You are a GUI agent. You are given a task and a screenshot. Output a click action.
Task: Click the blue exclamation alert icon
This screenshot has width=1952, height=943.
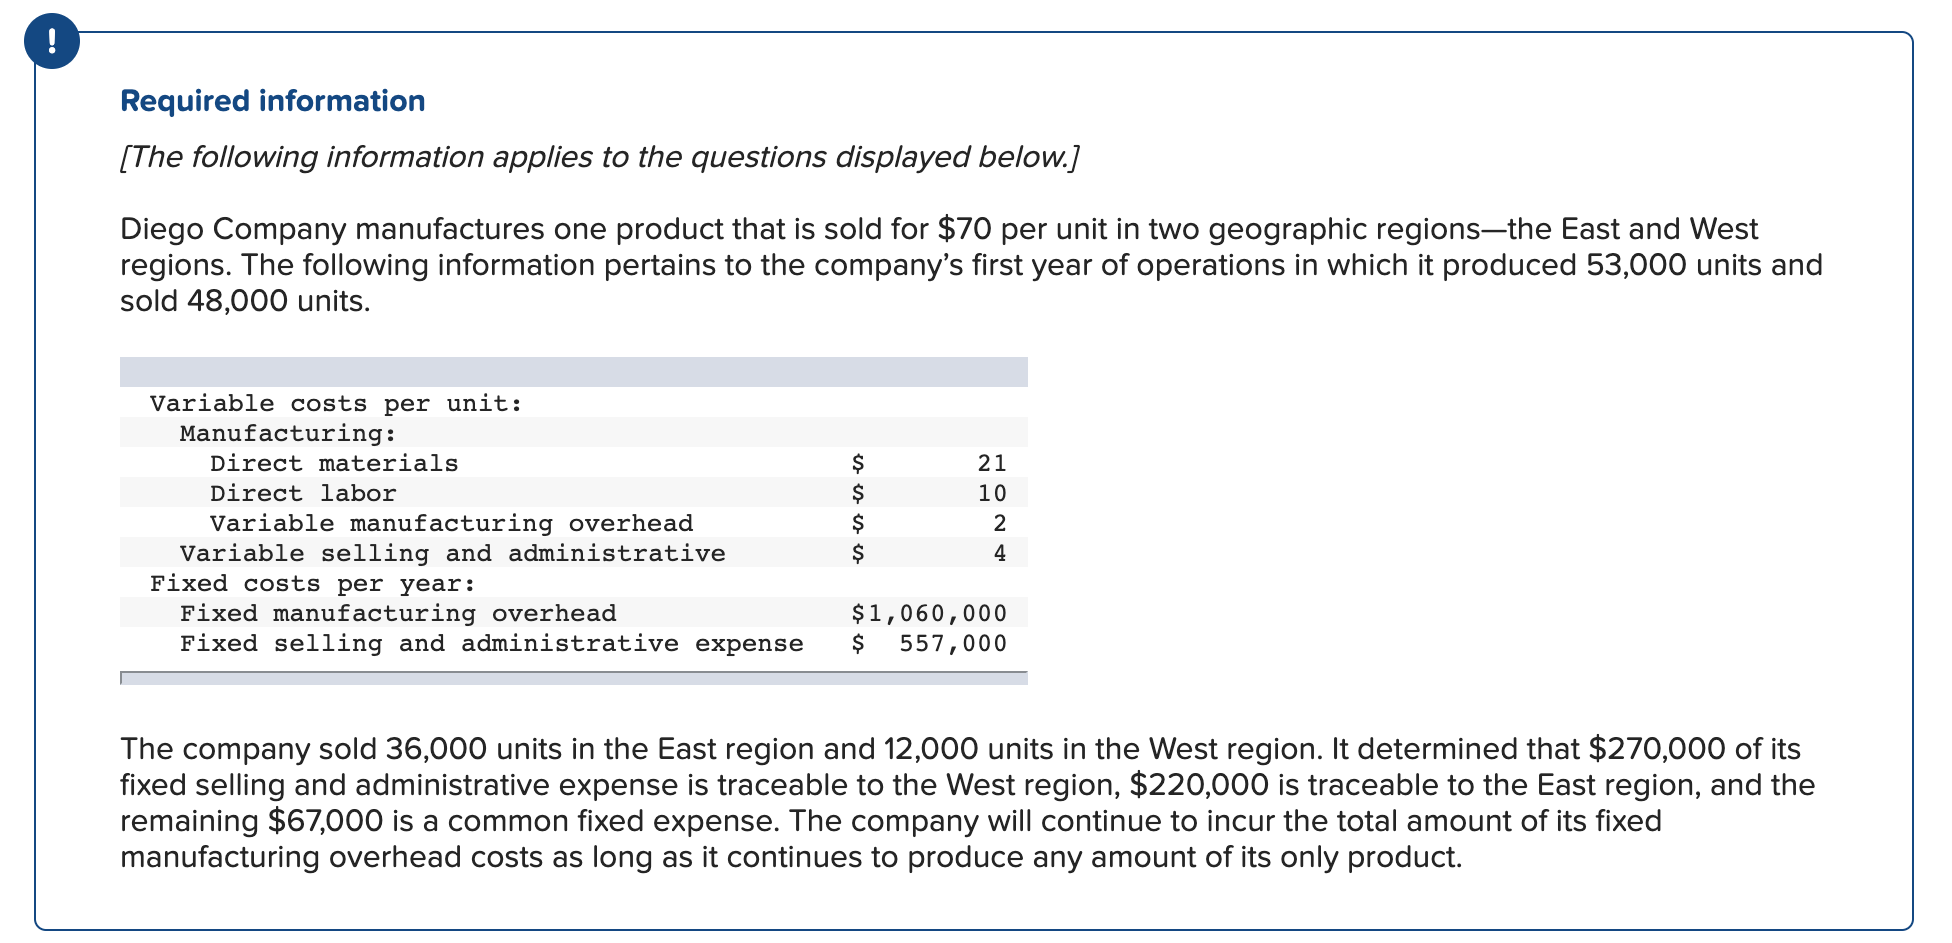(52, 42)
